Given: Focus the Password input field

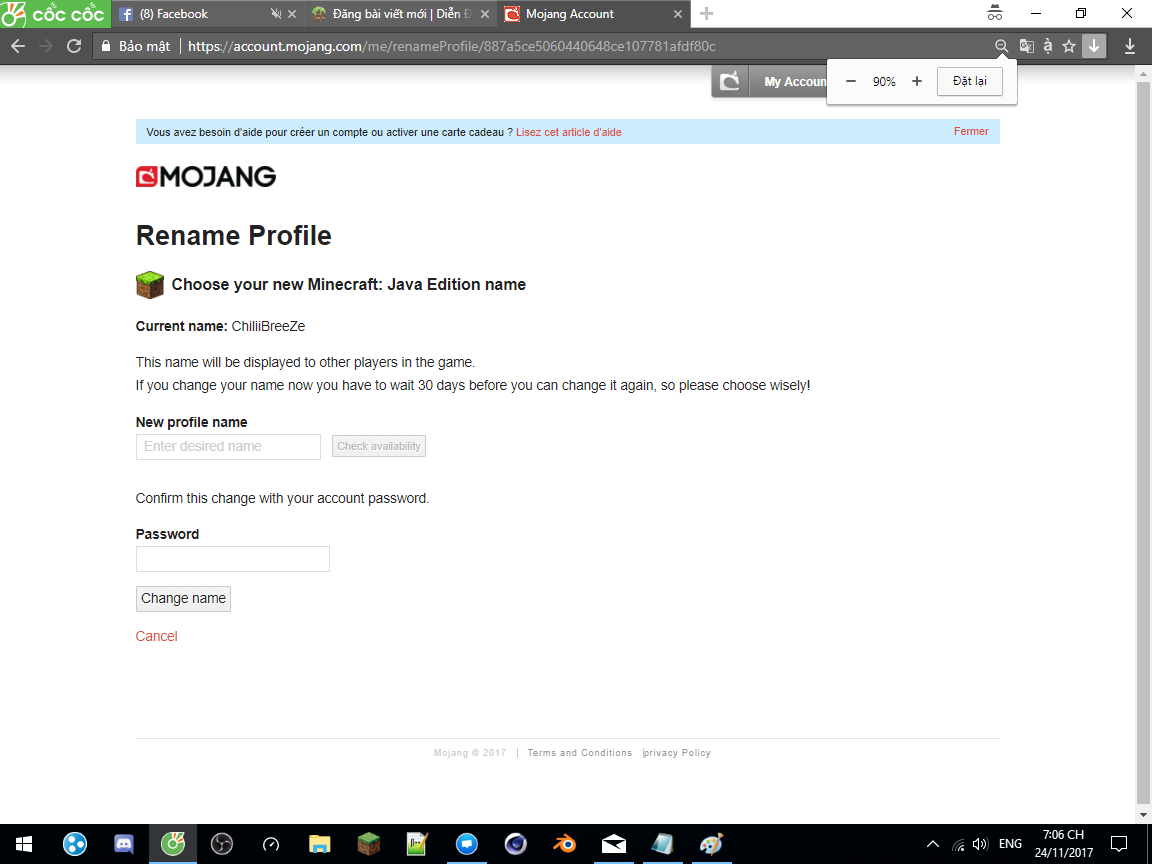Looking at the screenshot, I should pyautogui.click(x=233, y=559).
